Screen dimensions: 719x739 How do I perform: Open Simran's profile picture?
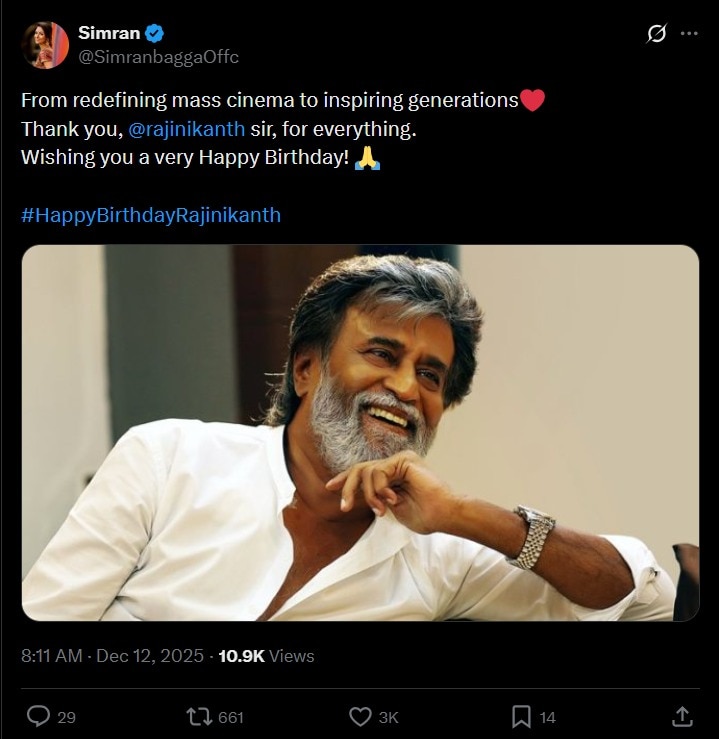tap(45, 45)
